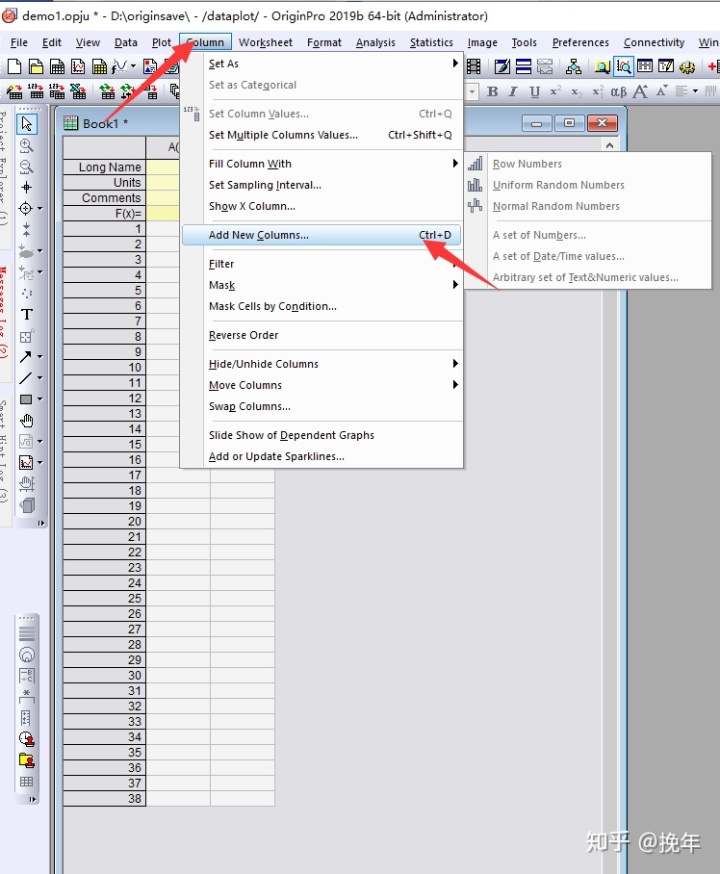Viewport: 720px width, 874px height.
Task: Open the File menu
Action: tap(19, 43)
